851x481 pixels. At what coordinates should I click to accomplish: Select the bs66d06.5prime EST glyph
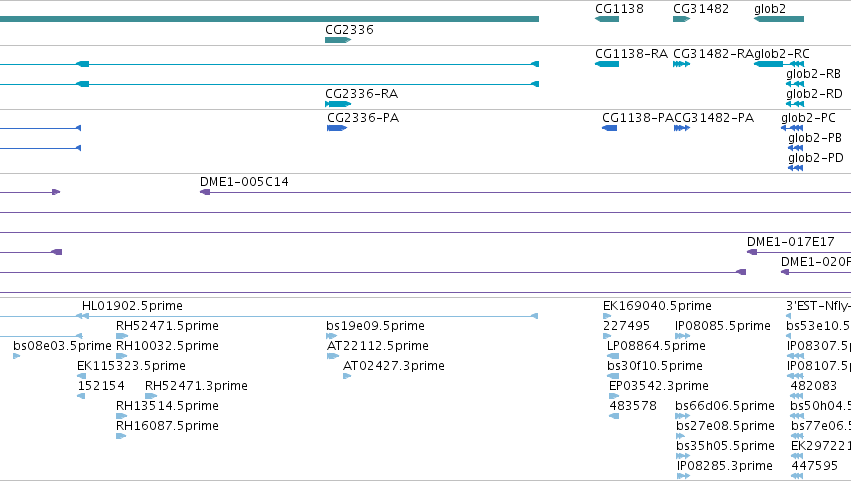click(x=683, y=416)
